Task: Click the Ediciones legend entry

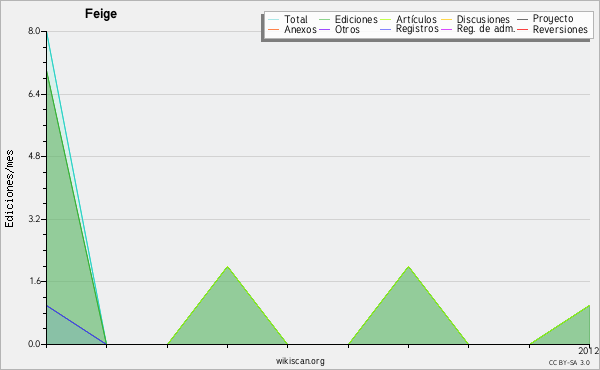Action: [x=356, y=19]
